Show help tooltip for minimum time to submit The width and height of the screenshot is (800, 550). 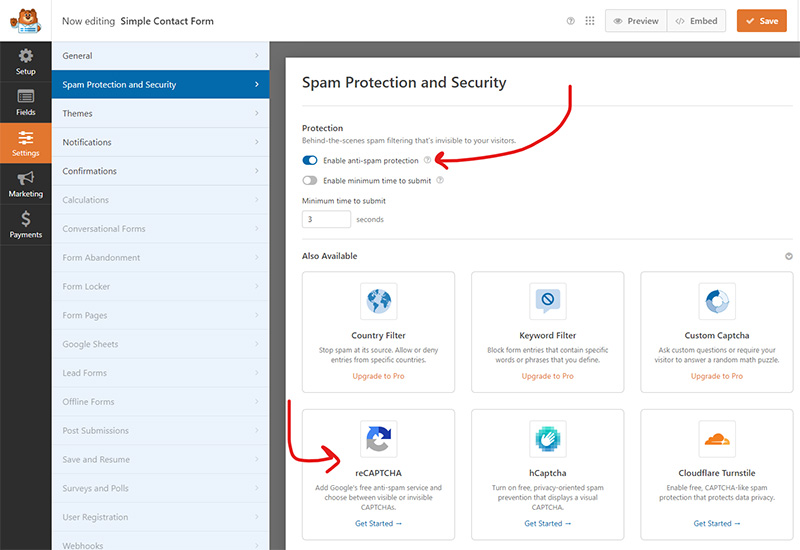[x=440, y=180]
